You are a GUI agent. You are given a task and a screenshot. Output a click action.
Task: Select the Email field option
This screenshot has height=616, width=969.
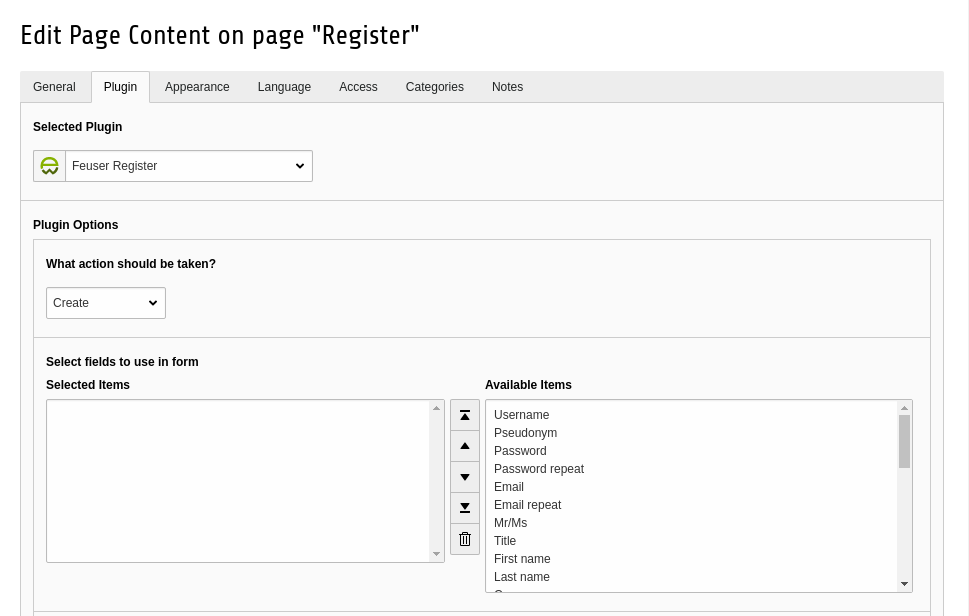click(509, 487)
